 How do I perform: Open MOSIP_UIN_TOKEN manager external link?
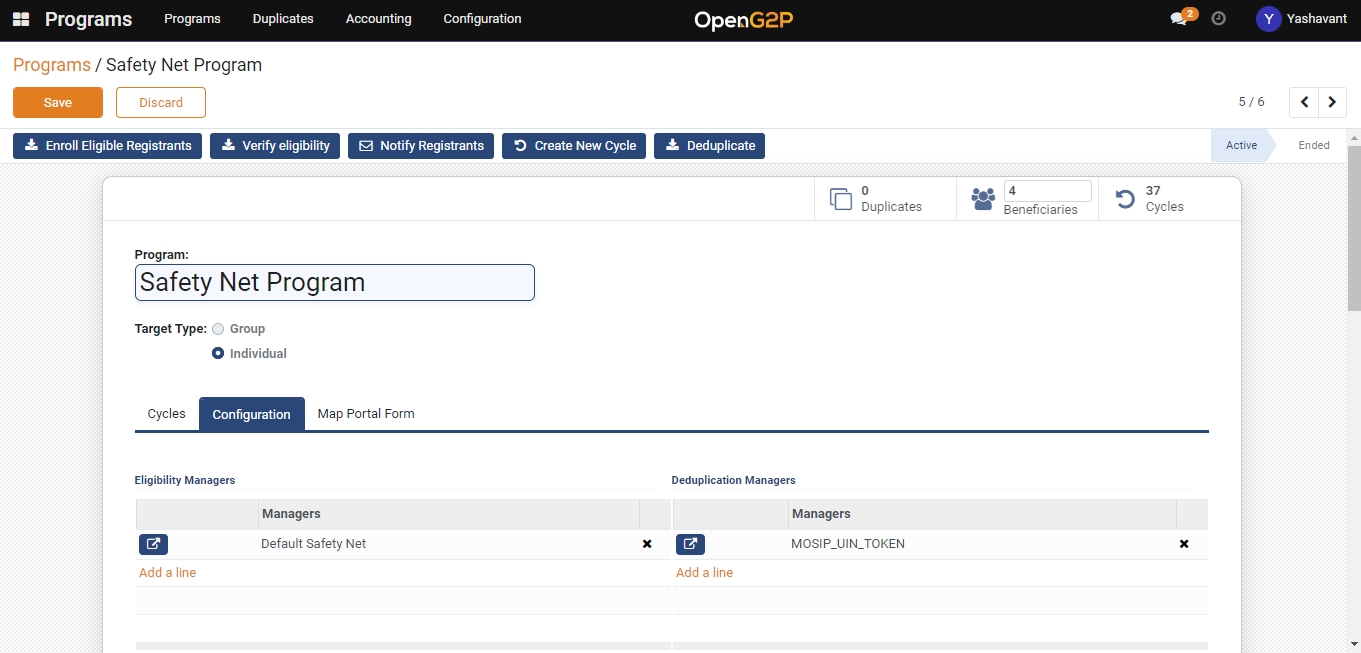tap(690, 544)
